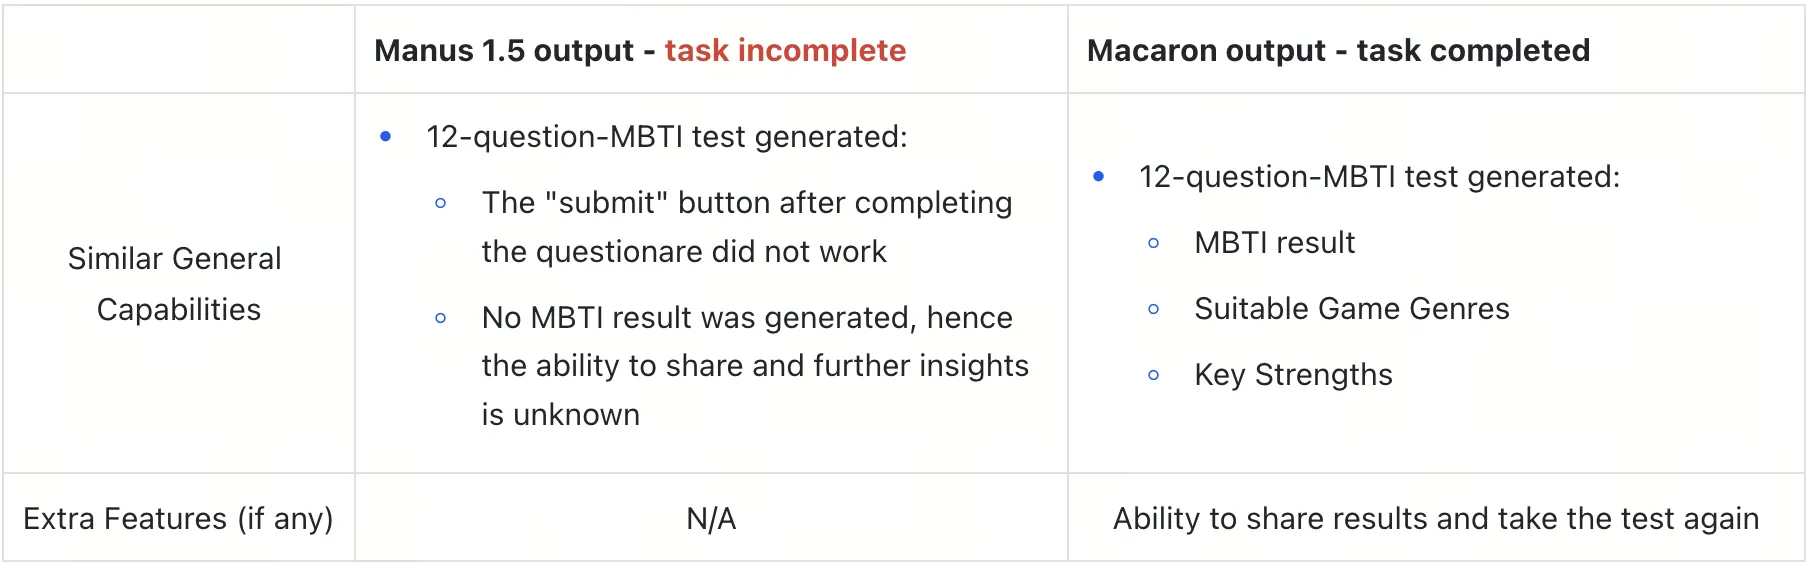Click "Ability to share results" cell text
Image resolution: width=1806 pixels, height=564 pixels.
point(1435,519)
